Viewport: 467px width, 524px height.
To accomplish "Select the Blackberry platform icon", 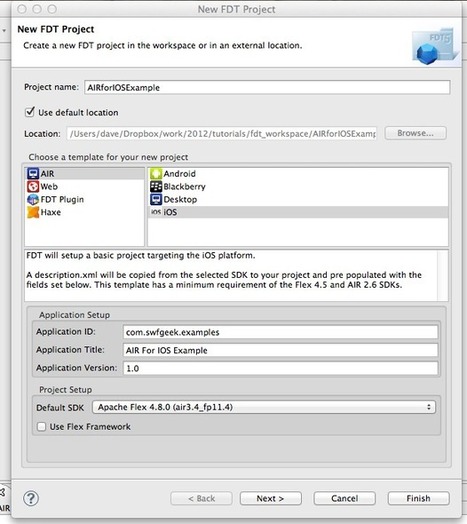I will [156, 186].
